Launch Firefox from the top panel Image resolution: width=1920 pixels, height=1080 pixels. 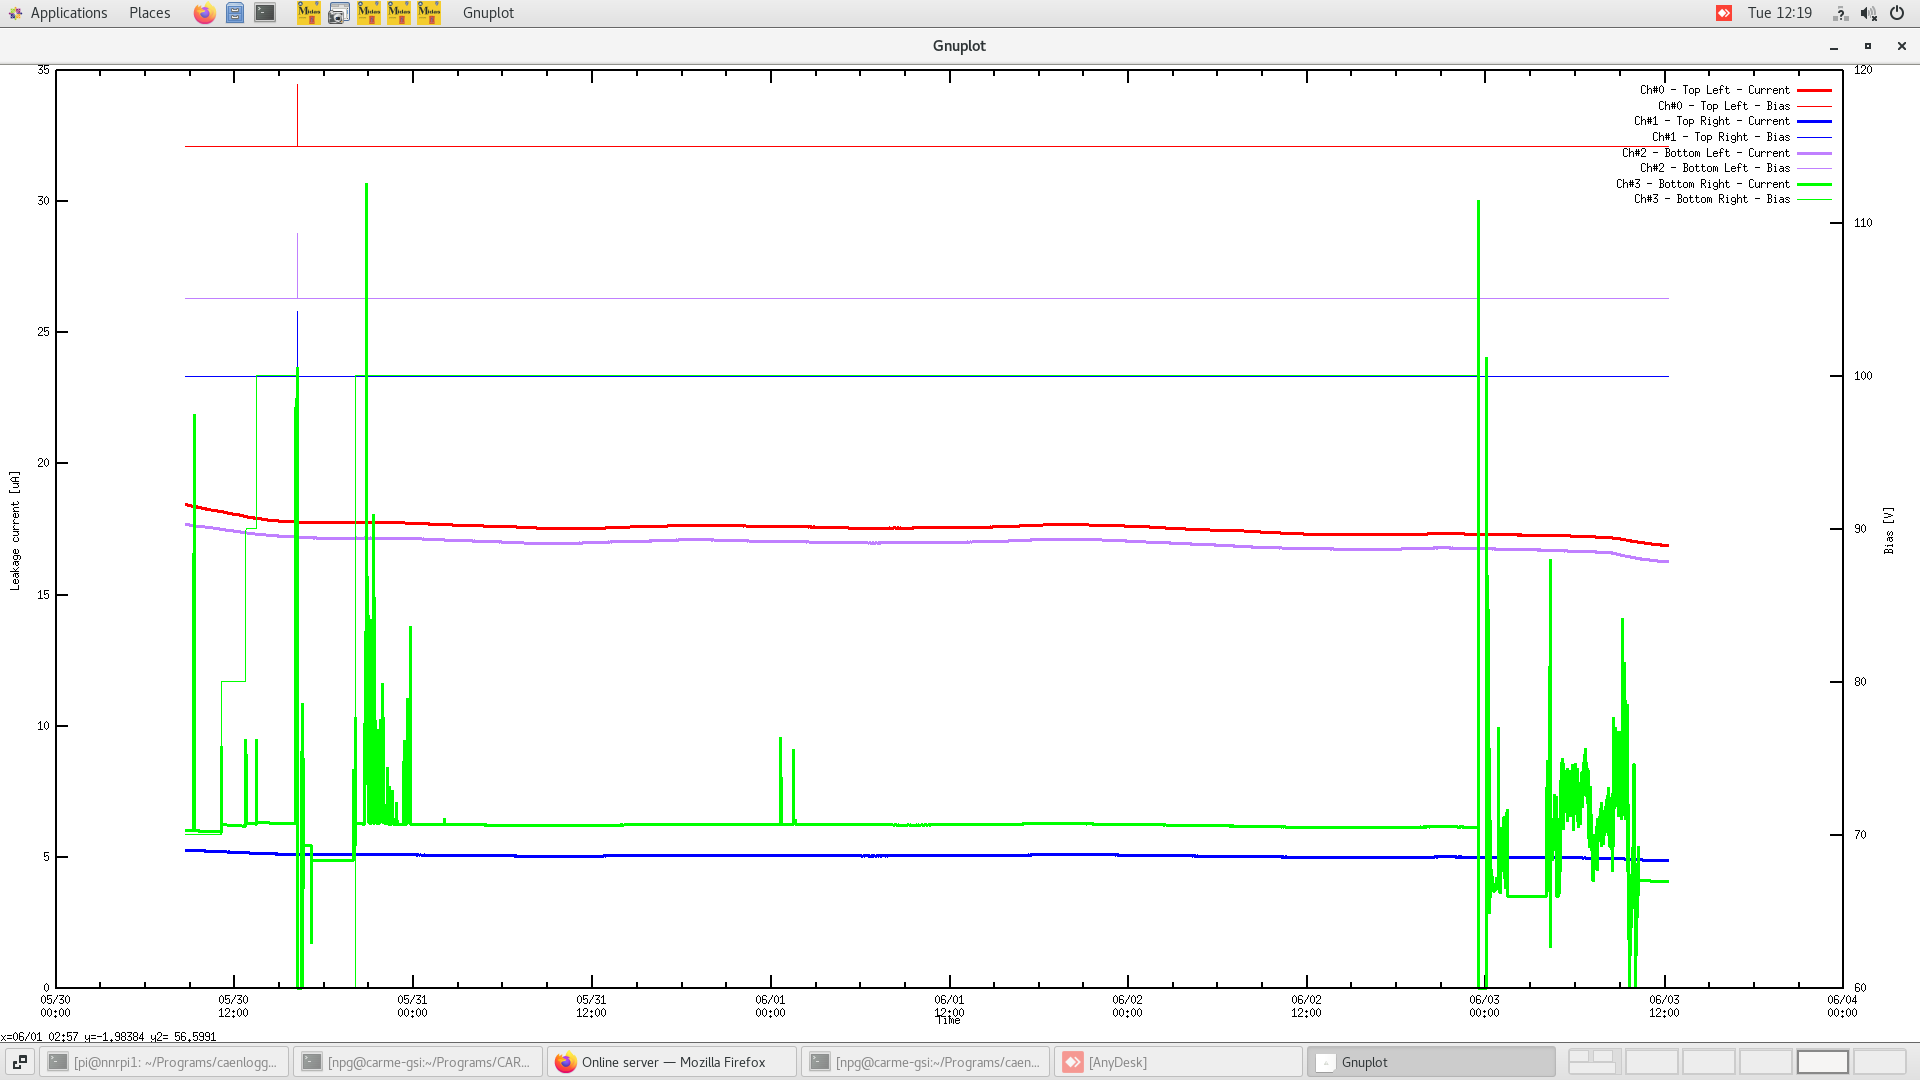[x=204, y=13]
